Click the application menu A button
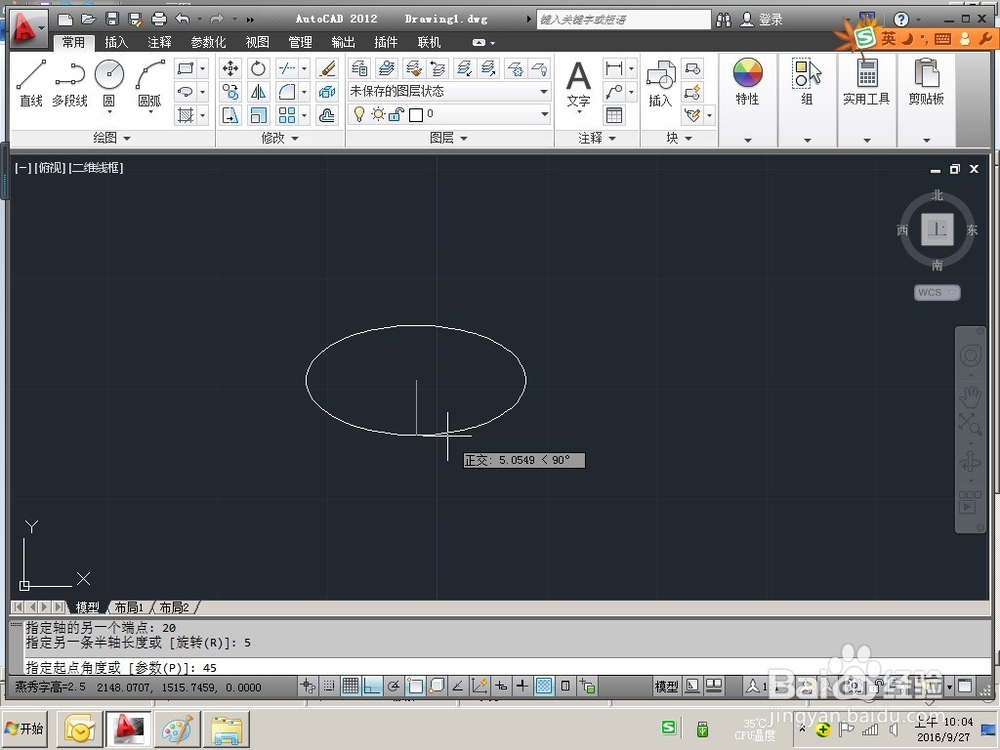The height and width of the screenshot is (750, 1000). [27, 28]
